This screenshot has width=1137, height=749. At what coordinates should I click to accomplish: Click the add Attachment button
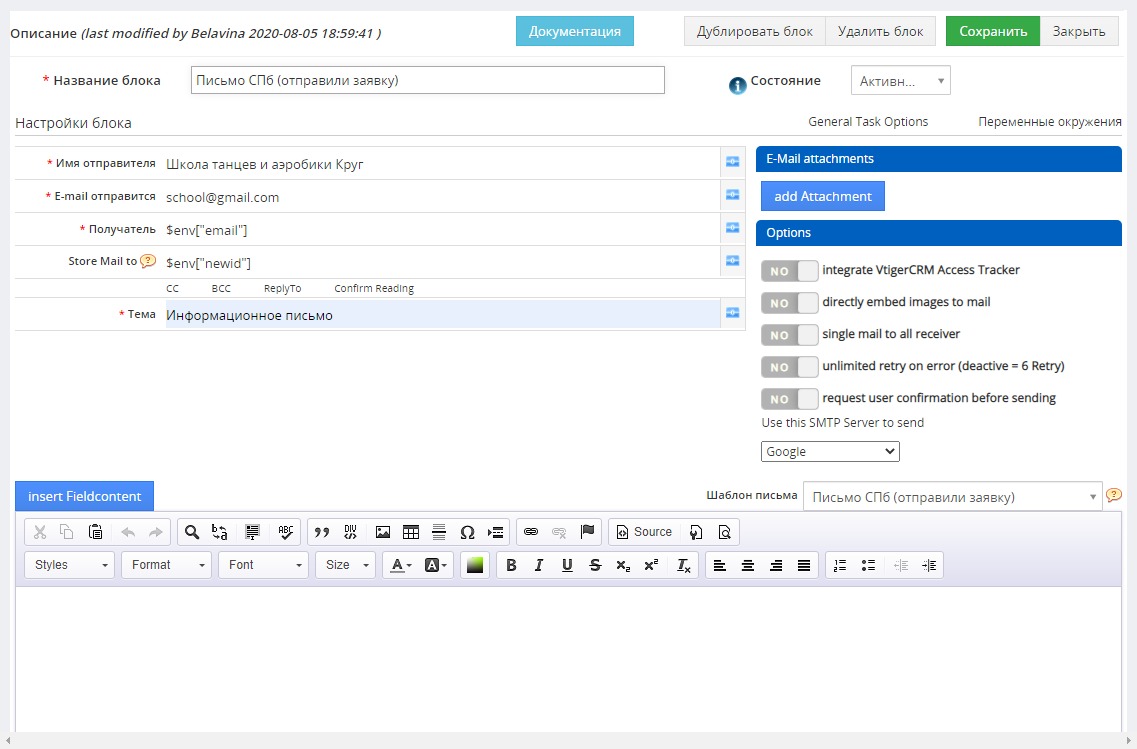coord(822,197)
